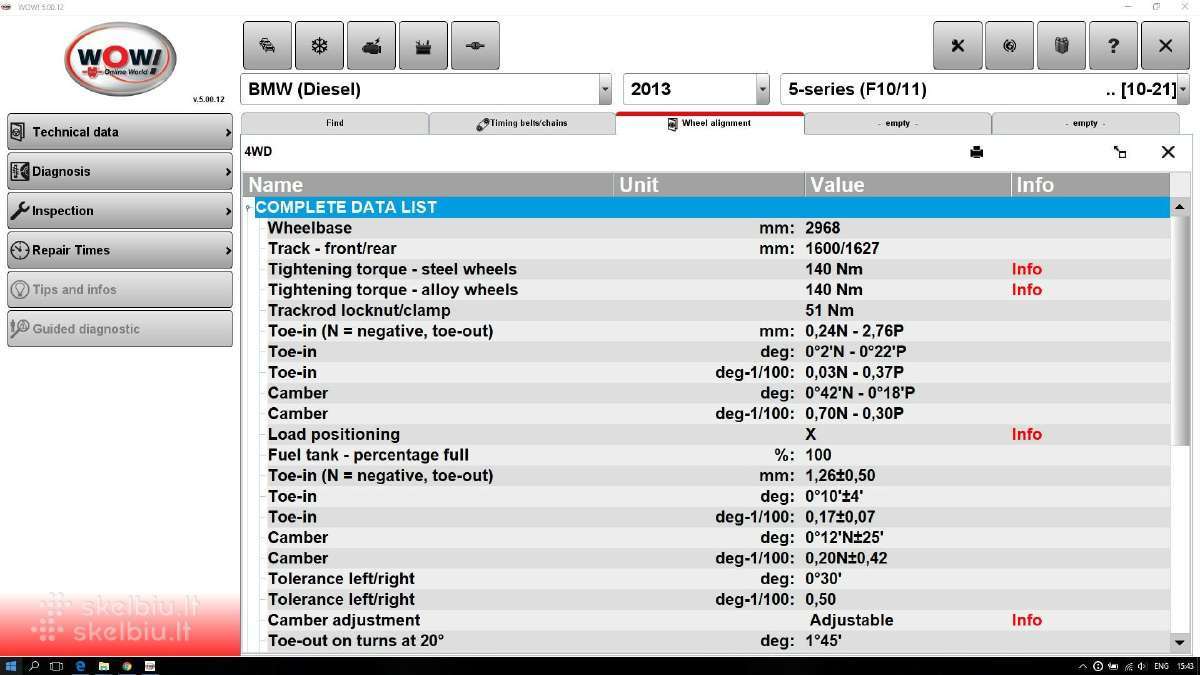The image size is (1200, 675).
Task: Open the vehicle selection toolbar icon
Action: click(x=268, y=46)
